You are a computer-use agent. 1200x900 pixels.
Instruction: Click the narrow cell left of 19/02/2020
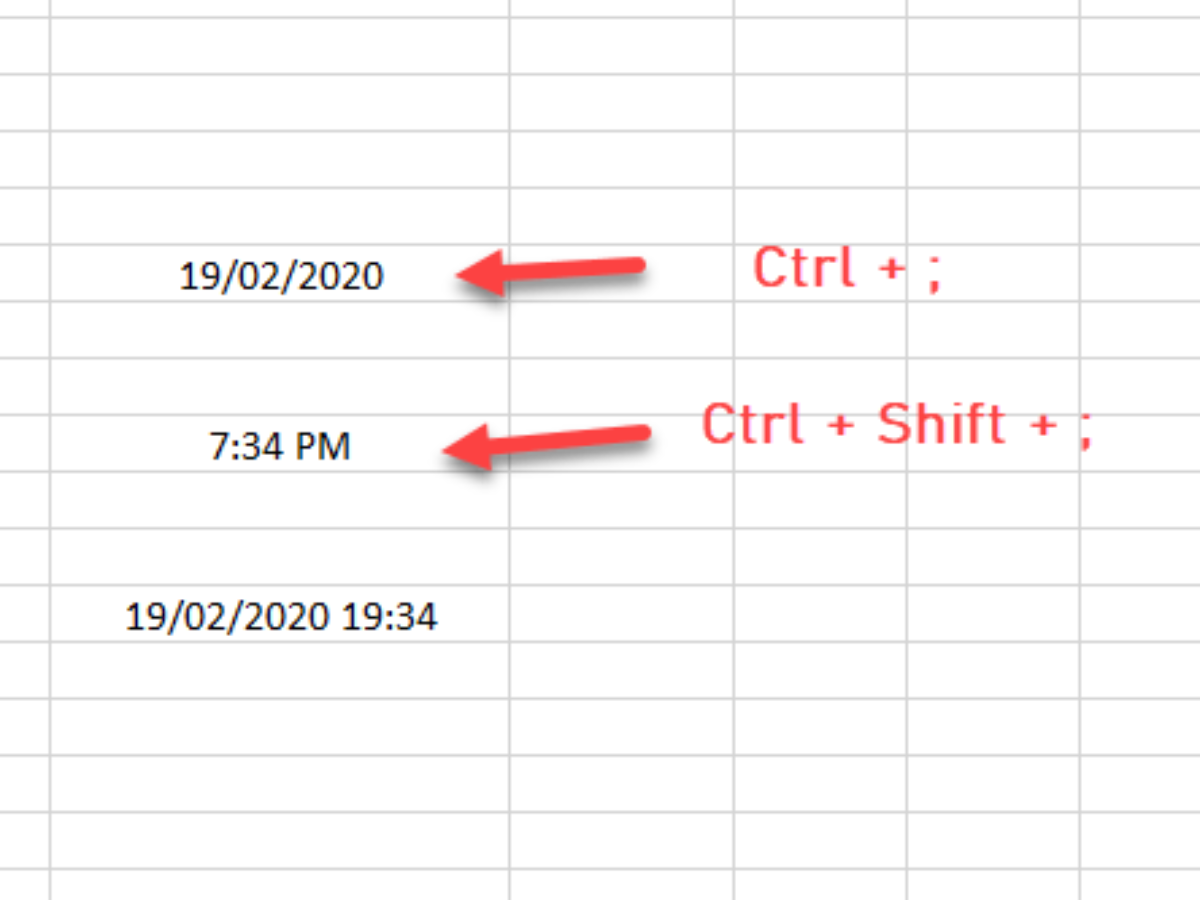(24, 272)
